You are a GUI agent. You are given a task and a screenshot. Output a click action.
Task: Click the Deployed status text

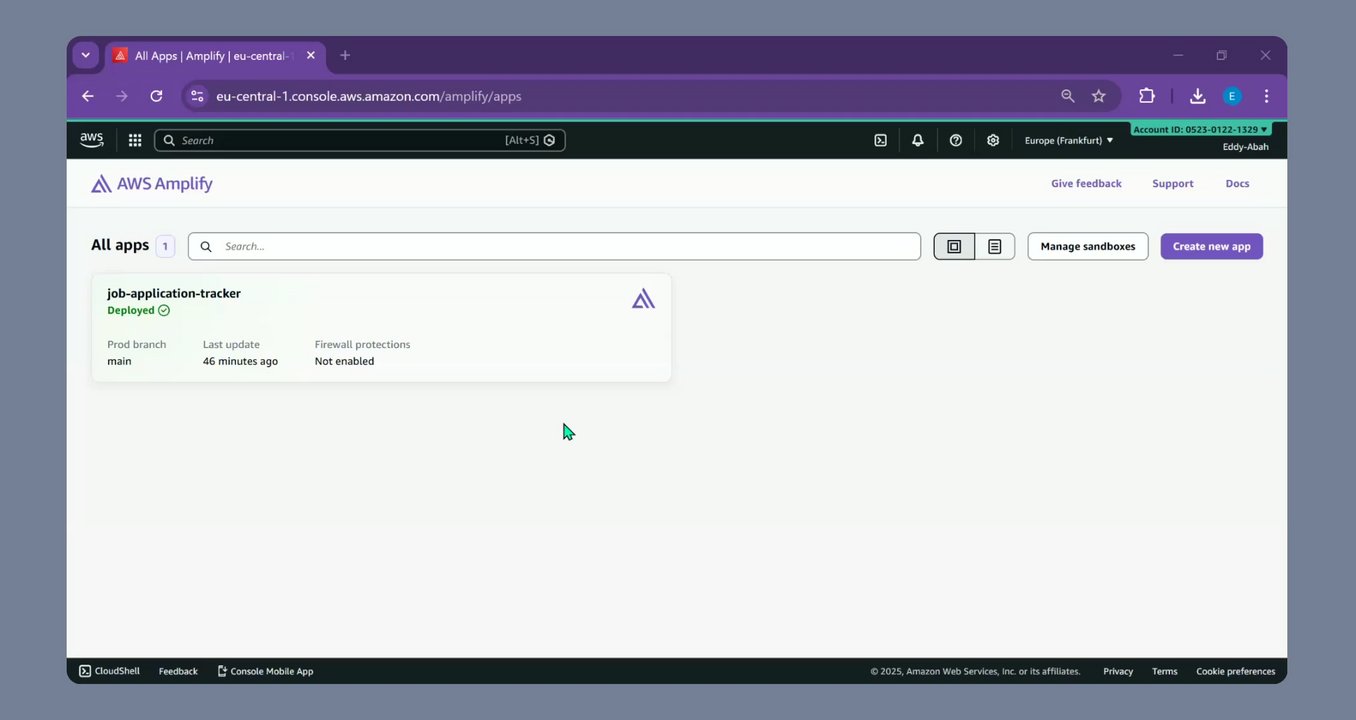[x=131, y=310]
